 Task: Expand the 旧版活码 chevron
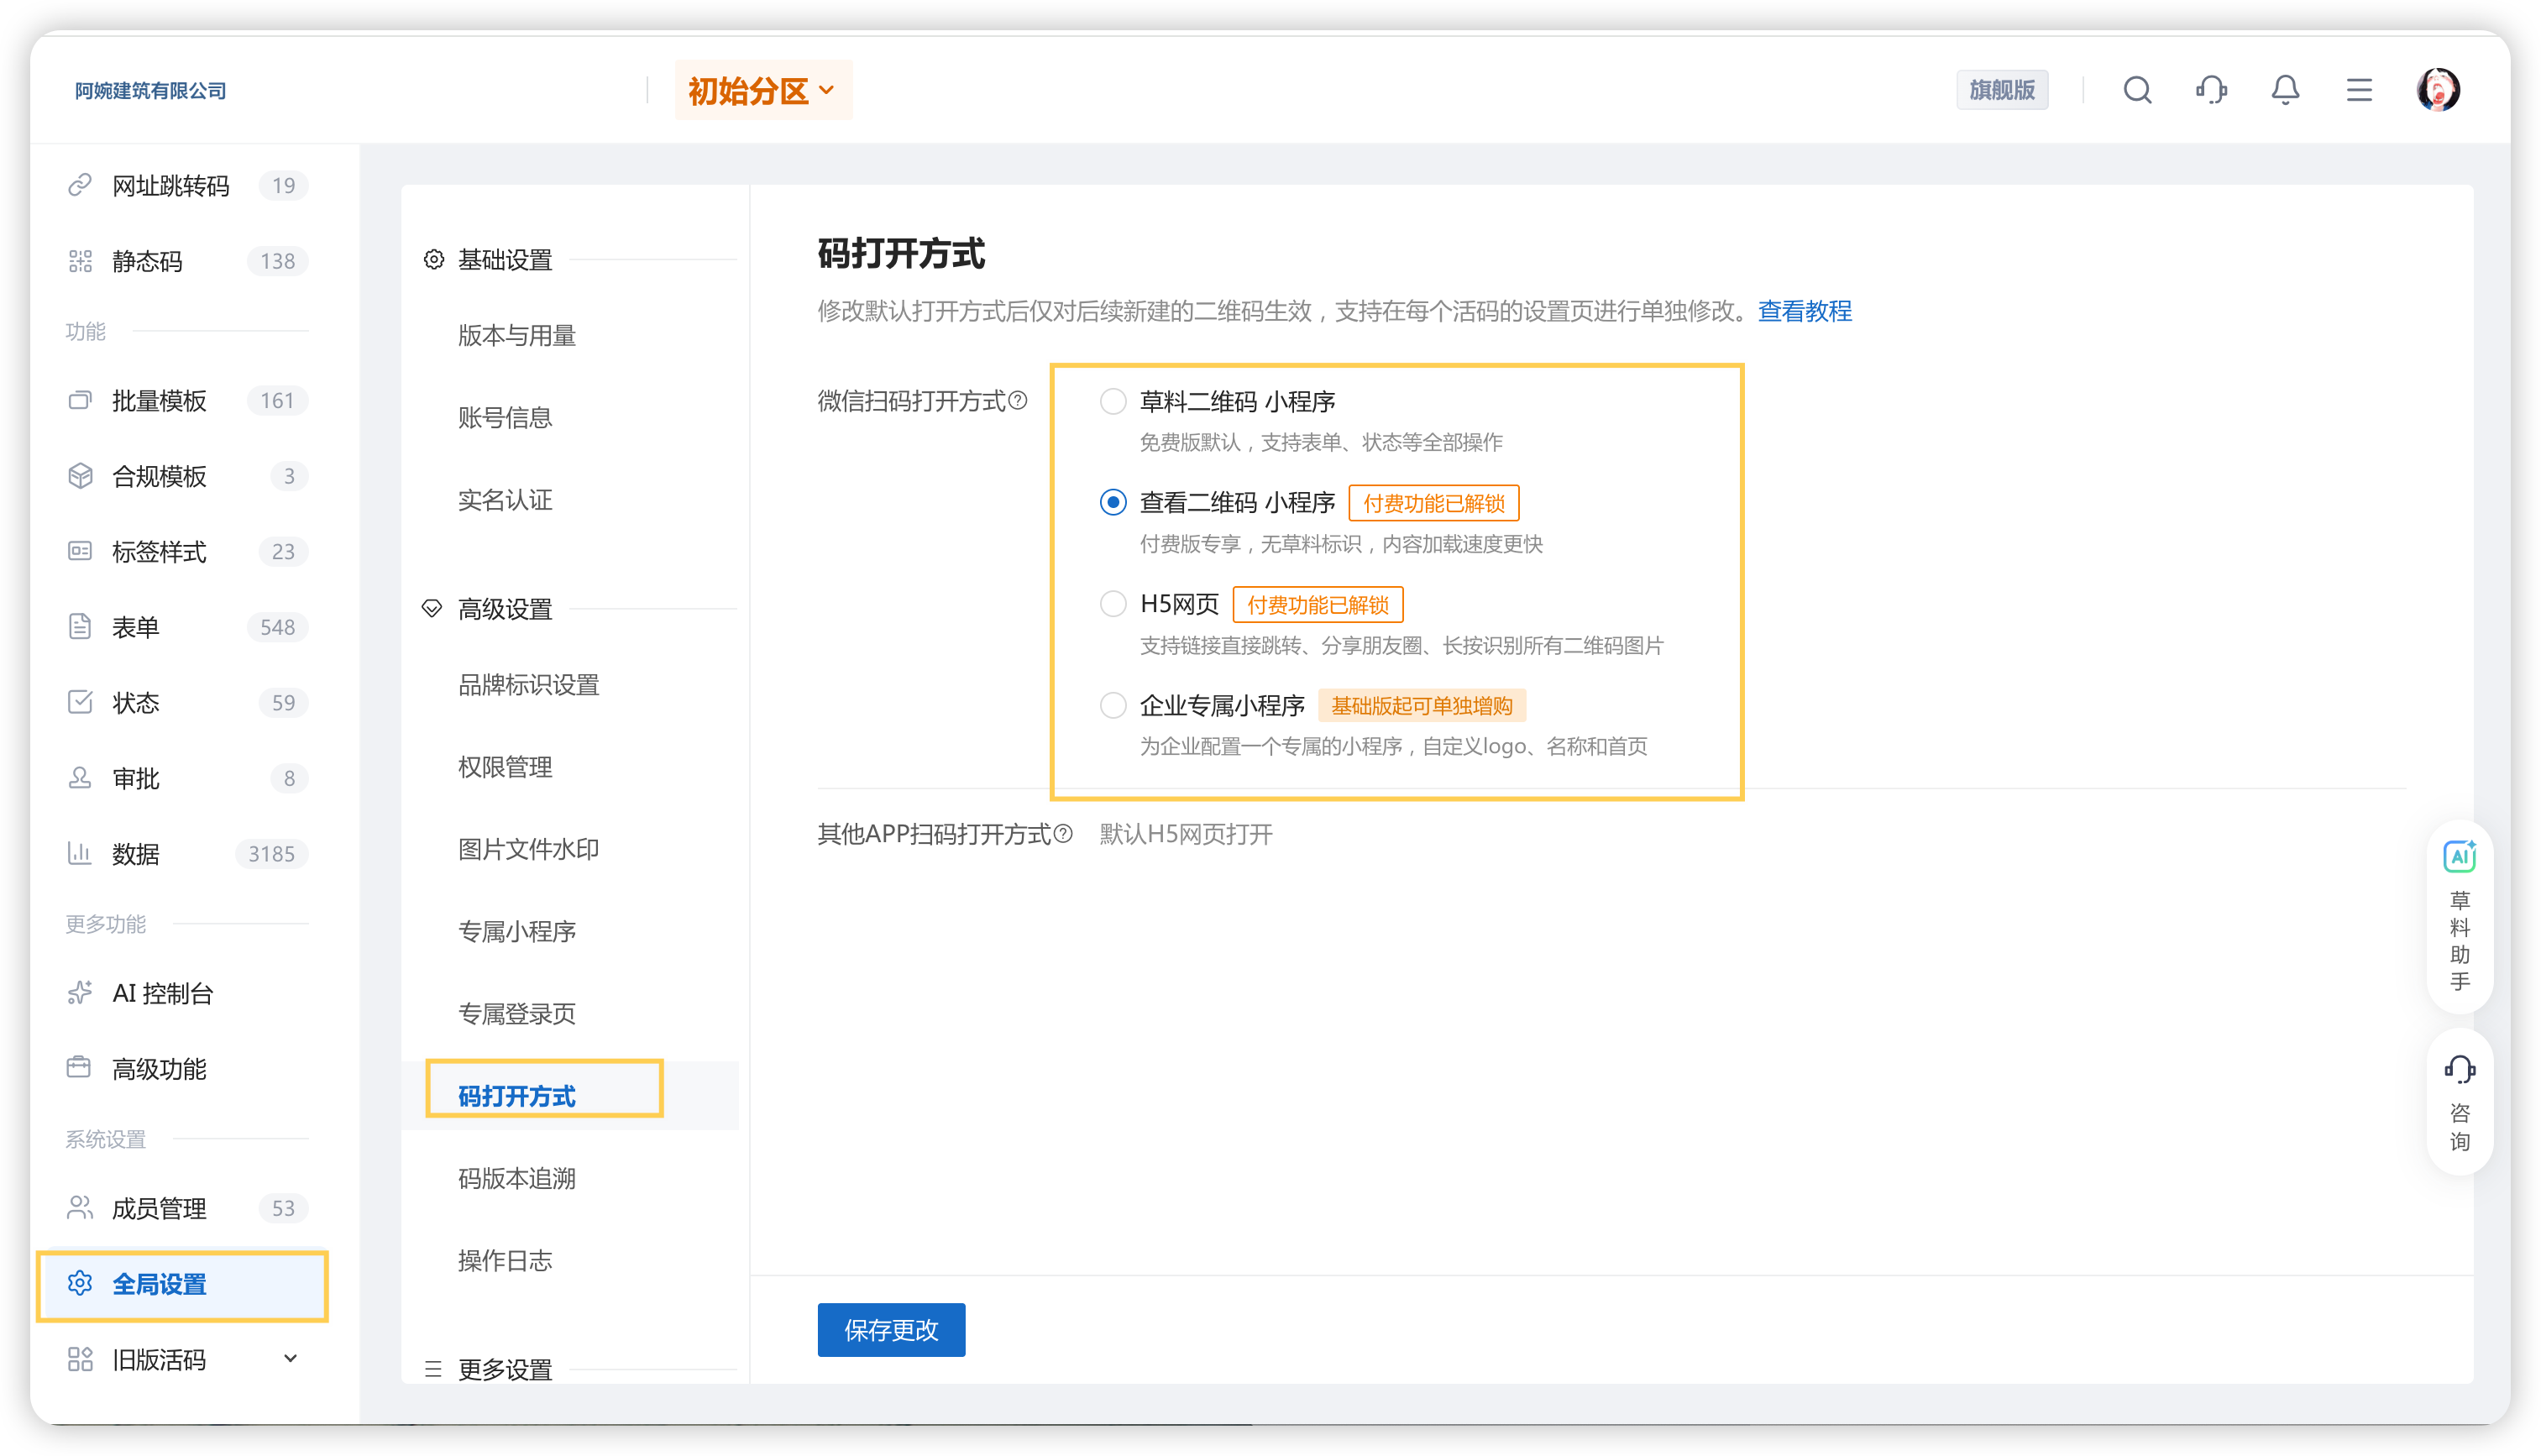(290, 1358)
